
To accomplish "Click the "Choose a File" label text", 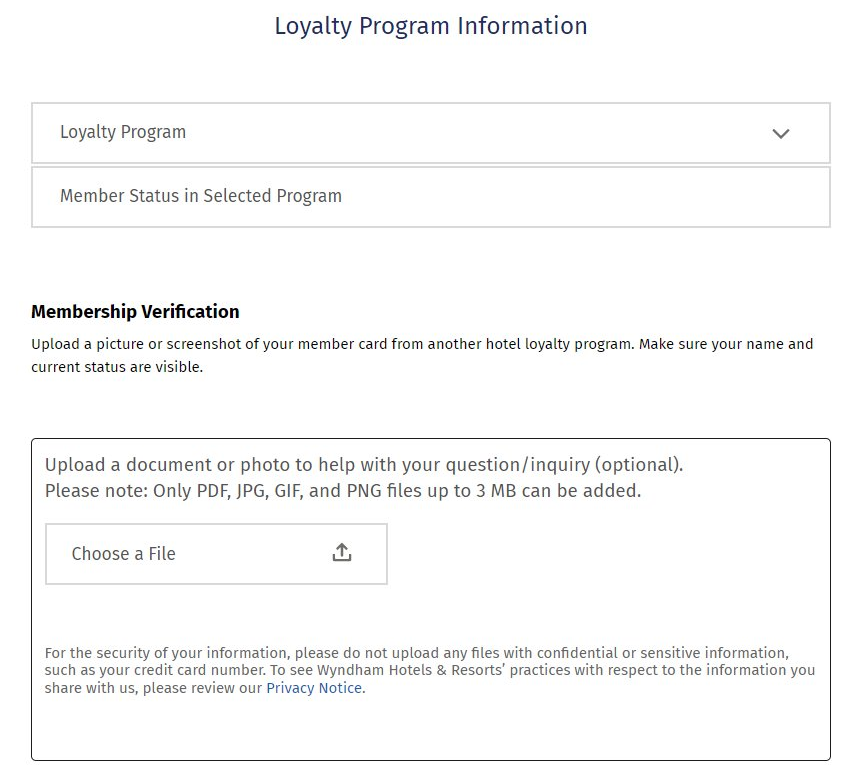I will (123, 554).
